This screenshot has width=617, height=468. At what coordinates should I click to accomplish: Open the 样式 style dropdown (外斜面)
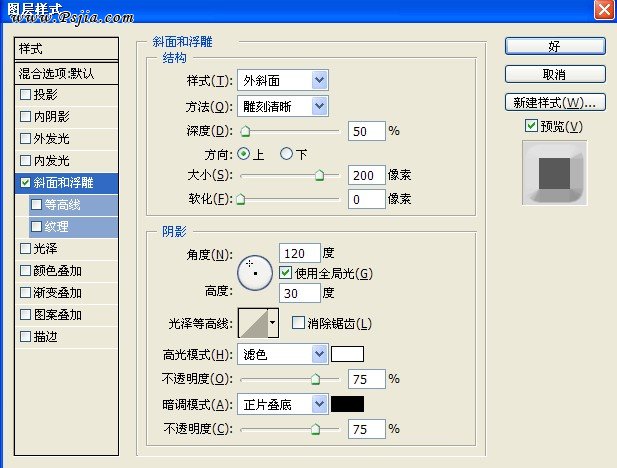coord(283,80)
